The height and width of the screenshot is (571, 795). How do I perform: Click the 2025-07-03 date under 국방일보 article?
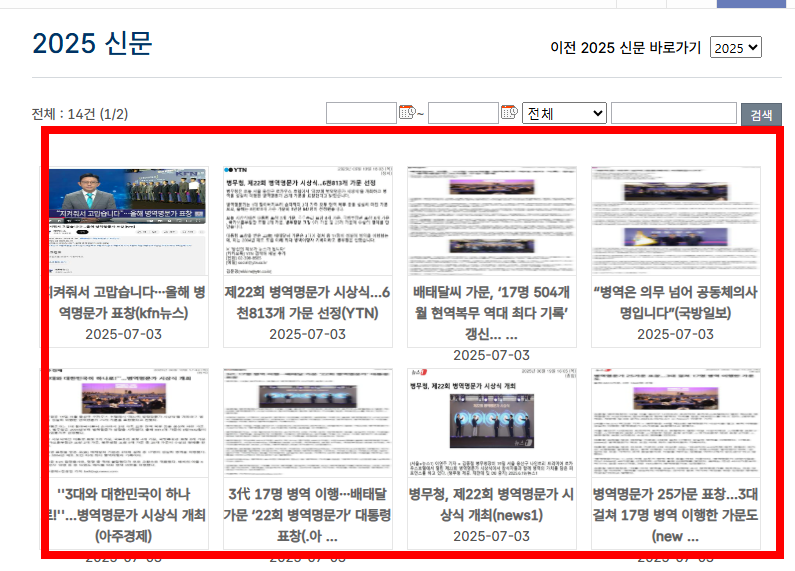click(x=676, y=334)
